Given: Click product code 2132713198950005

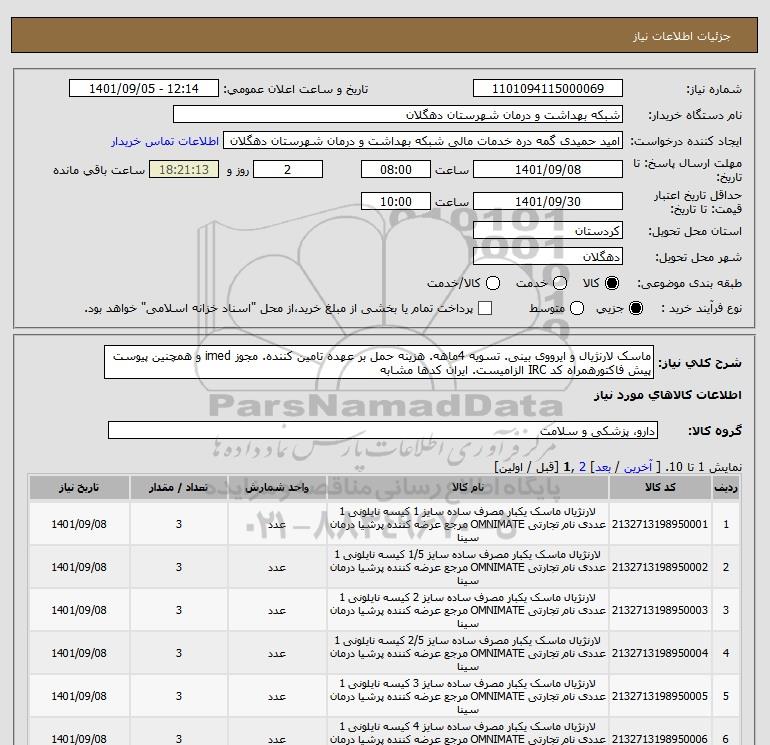Looking at the screenshot, I should (x=660, y=696).
